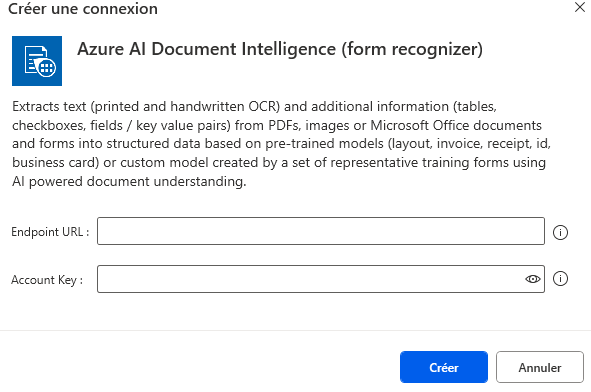Click the Azure AI Document Intelligence heading

(280, 49)
